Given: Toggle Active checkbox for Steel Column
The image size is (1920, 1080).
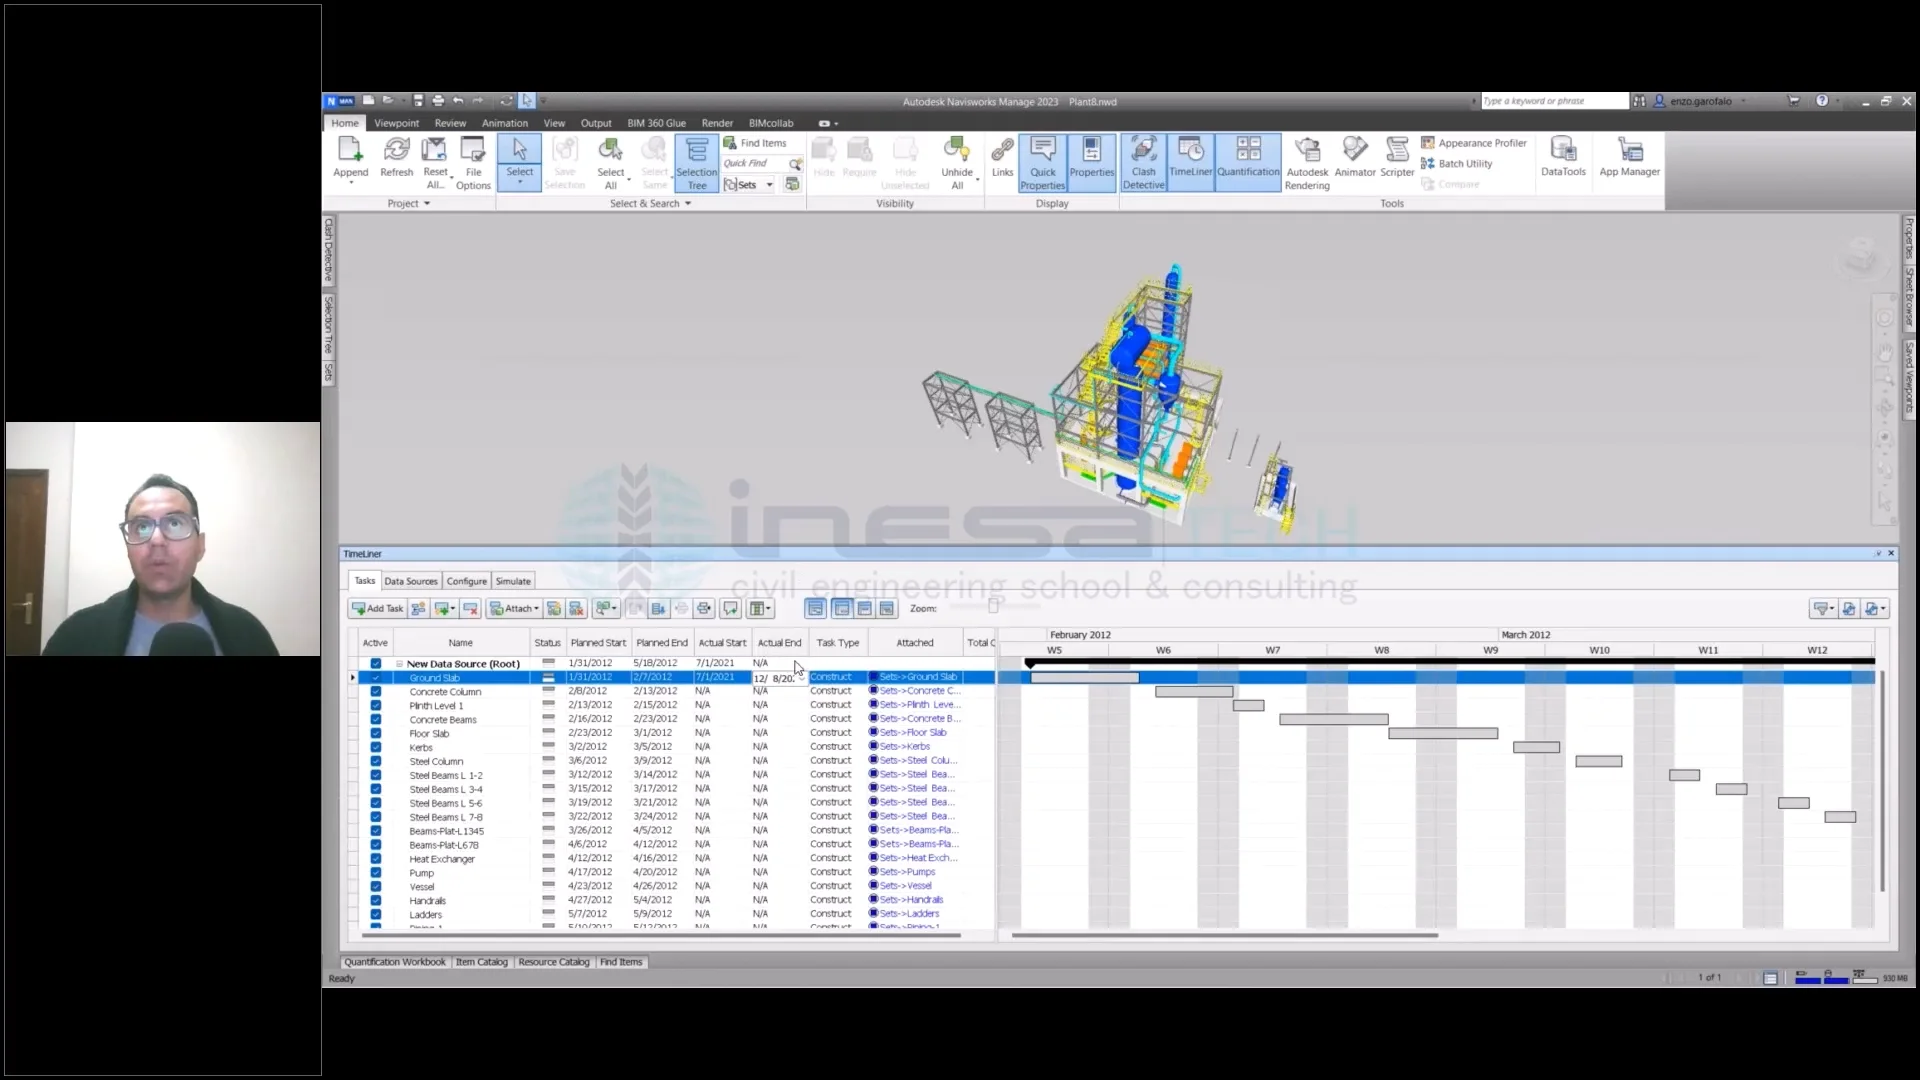Looking at the screenshot, I should 376,761.
